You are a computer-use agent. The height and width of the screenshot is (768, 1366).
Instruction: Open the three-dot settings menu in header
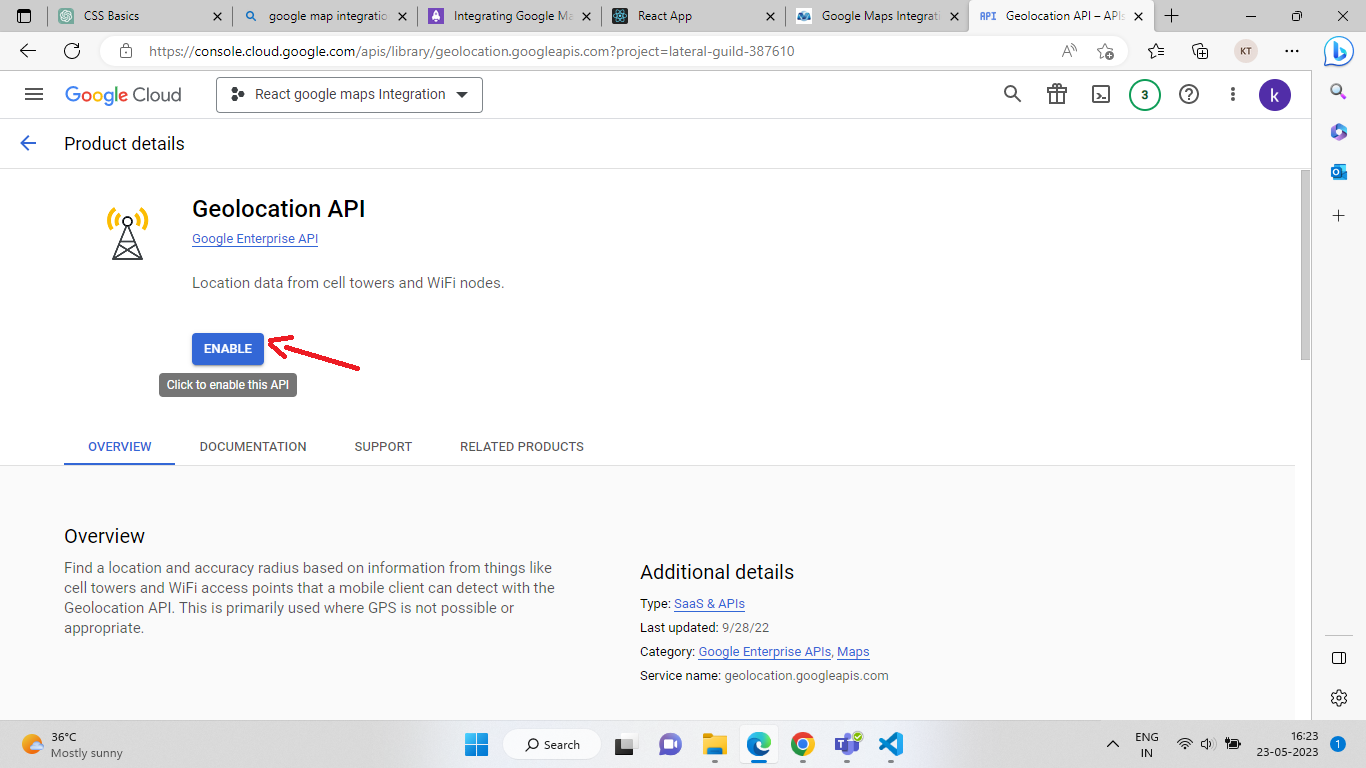coord(1233,94)
